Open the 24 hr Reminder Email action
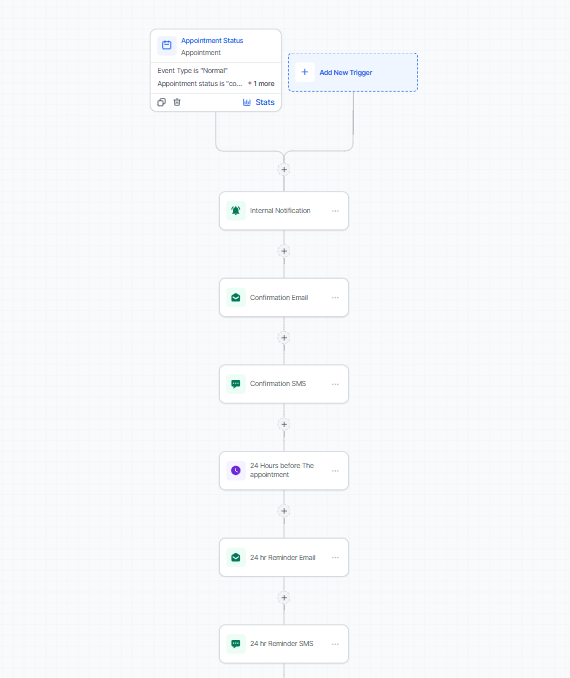The height and width of the screenshot is (678, 570). click(284, 557)
